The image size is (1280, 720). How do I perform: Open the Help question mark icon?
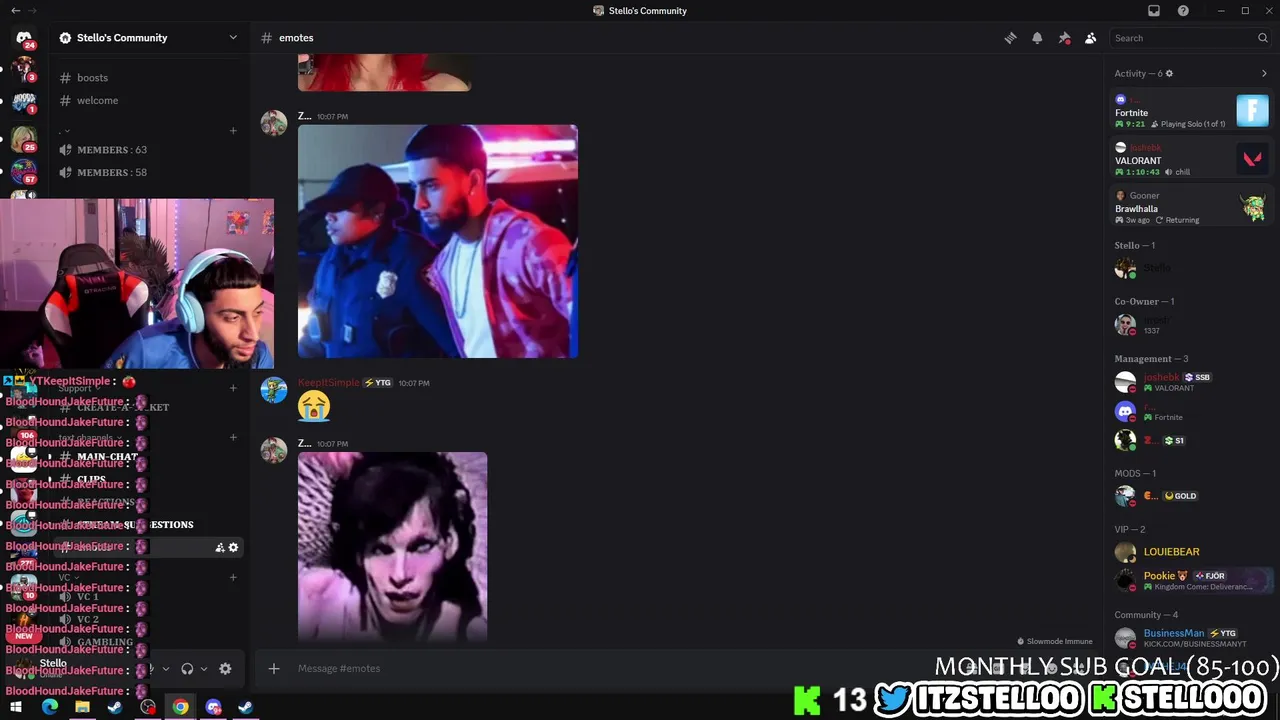(1183, 11)
